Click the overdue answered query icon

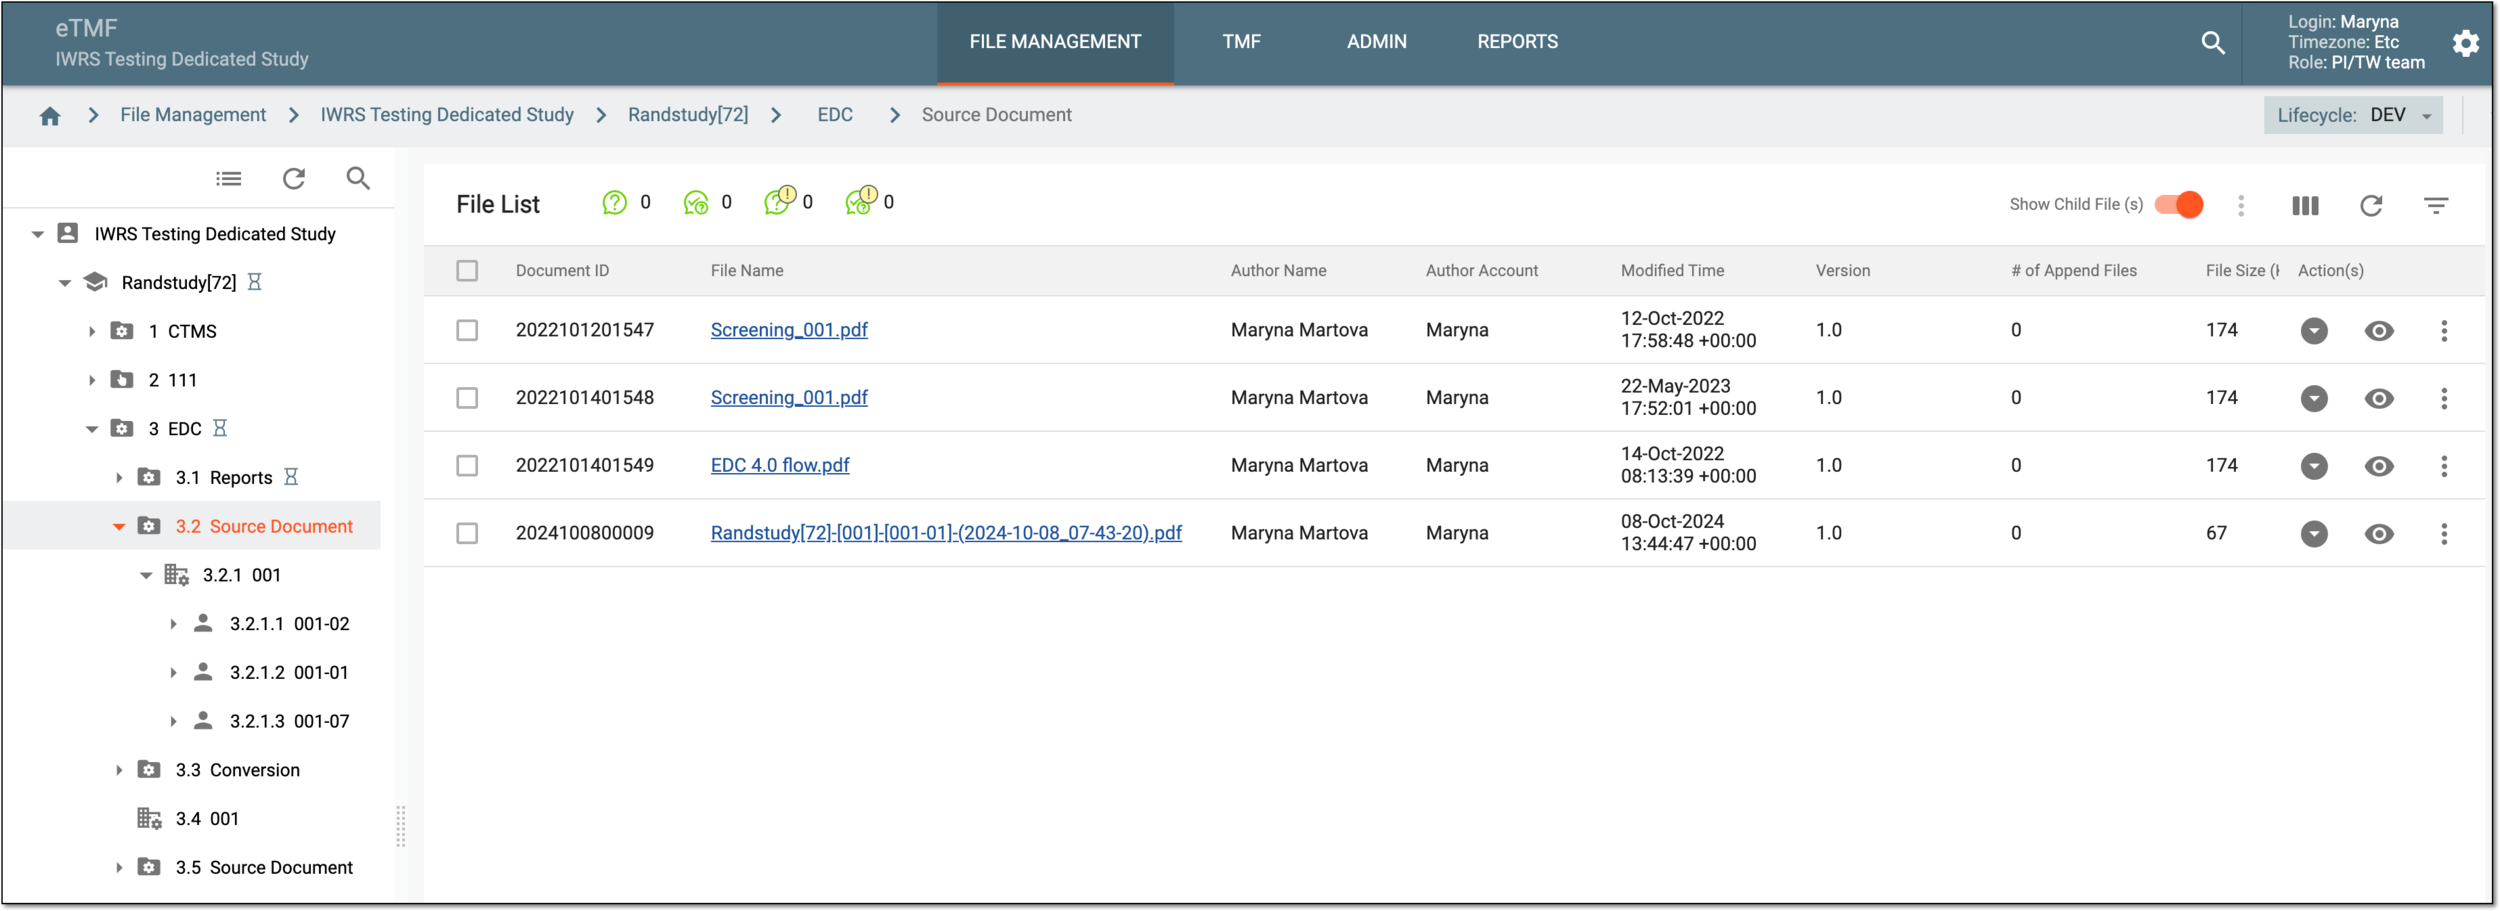click(x=861, y=200)
